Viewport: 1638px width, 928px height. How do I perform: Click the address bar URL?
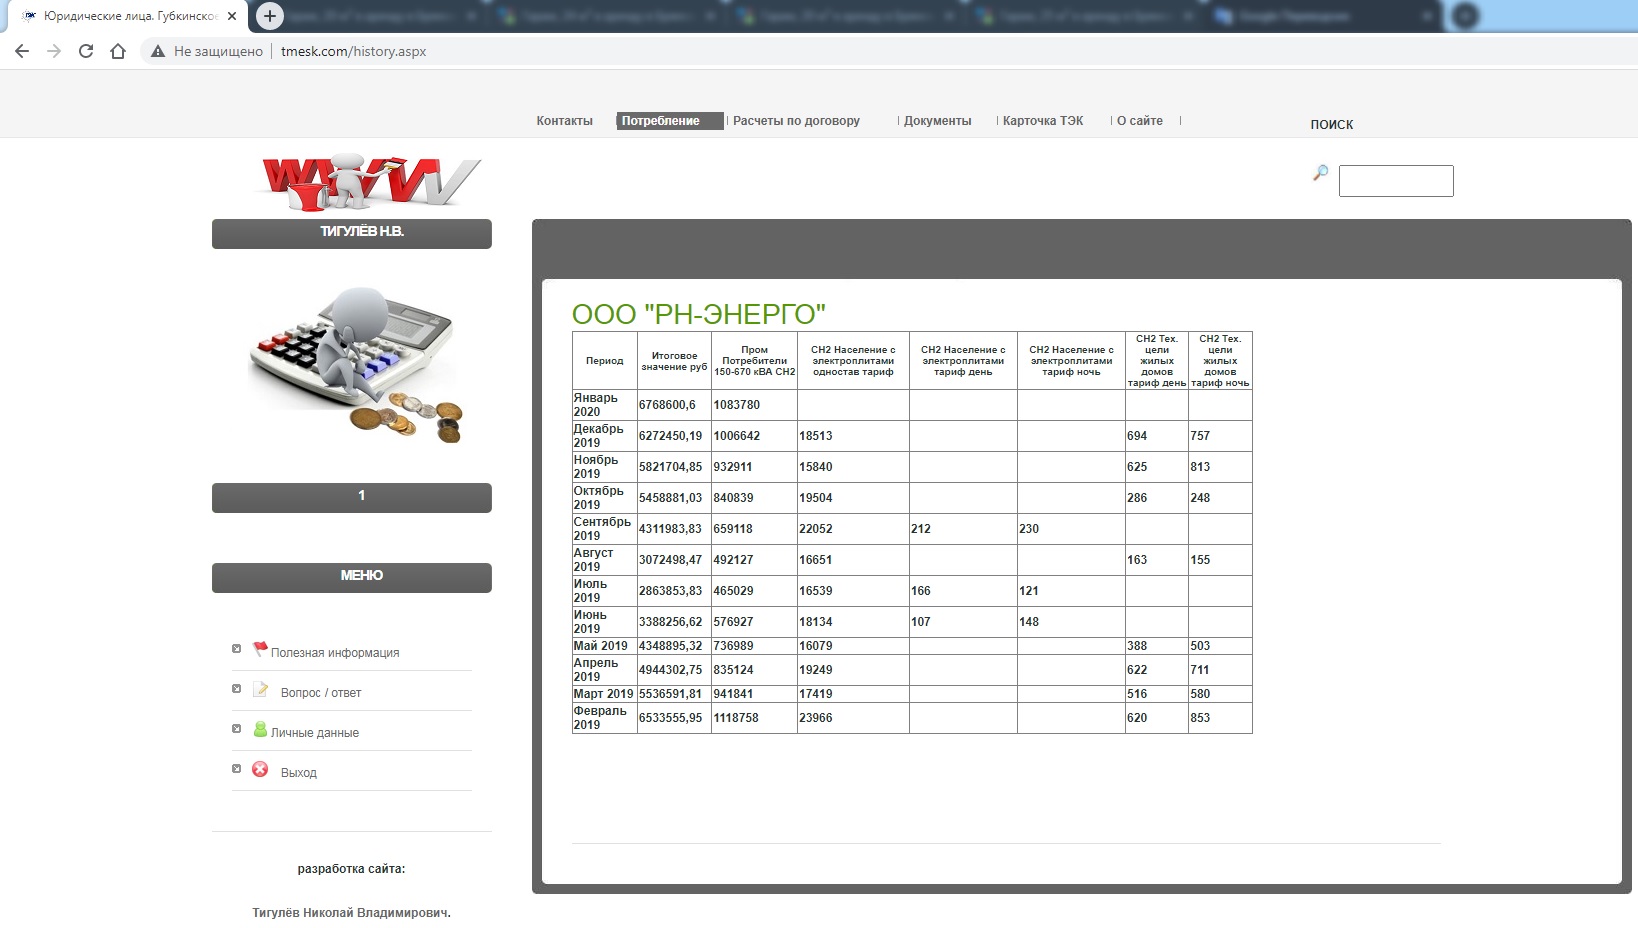point(353,51)
